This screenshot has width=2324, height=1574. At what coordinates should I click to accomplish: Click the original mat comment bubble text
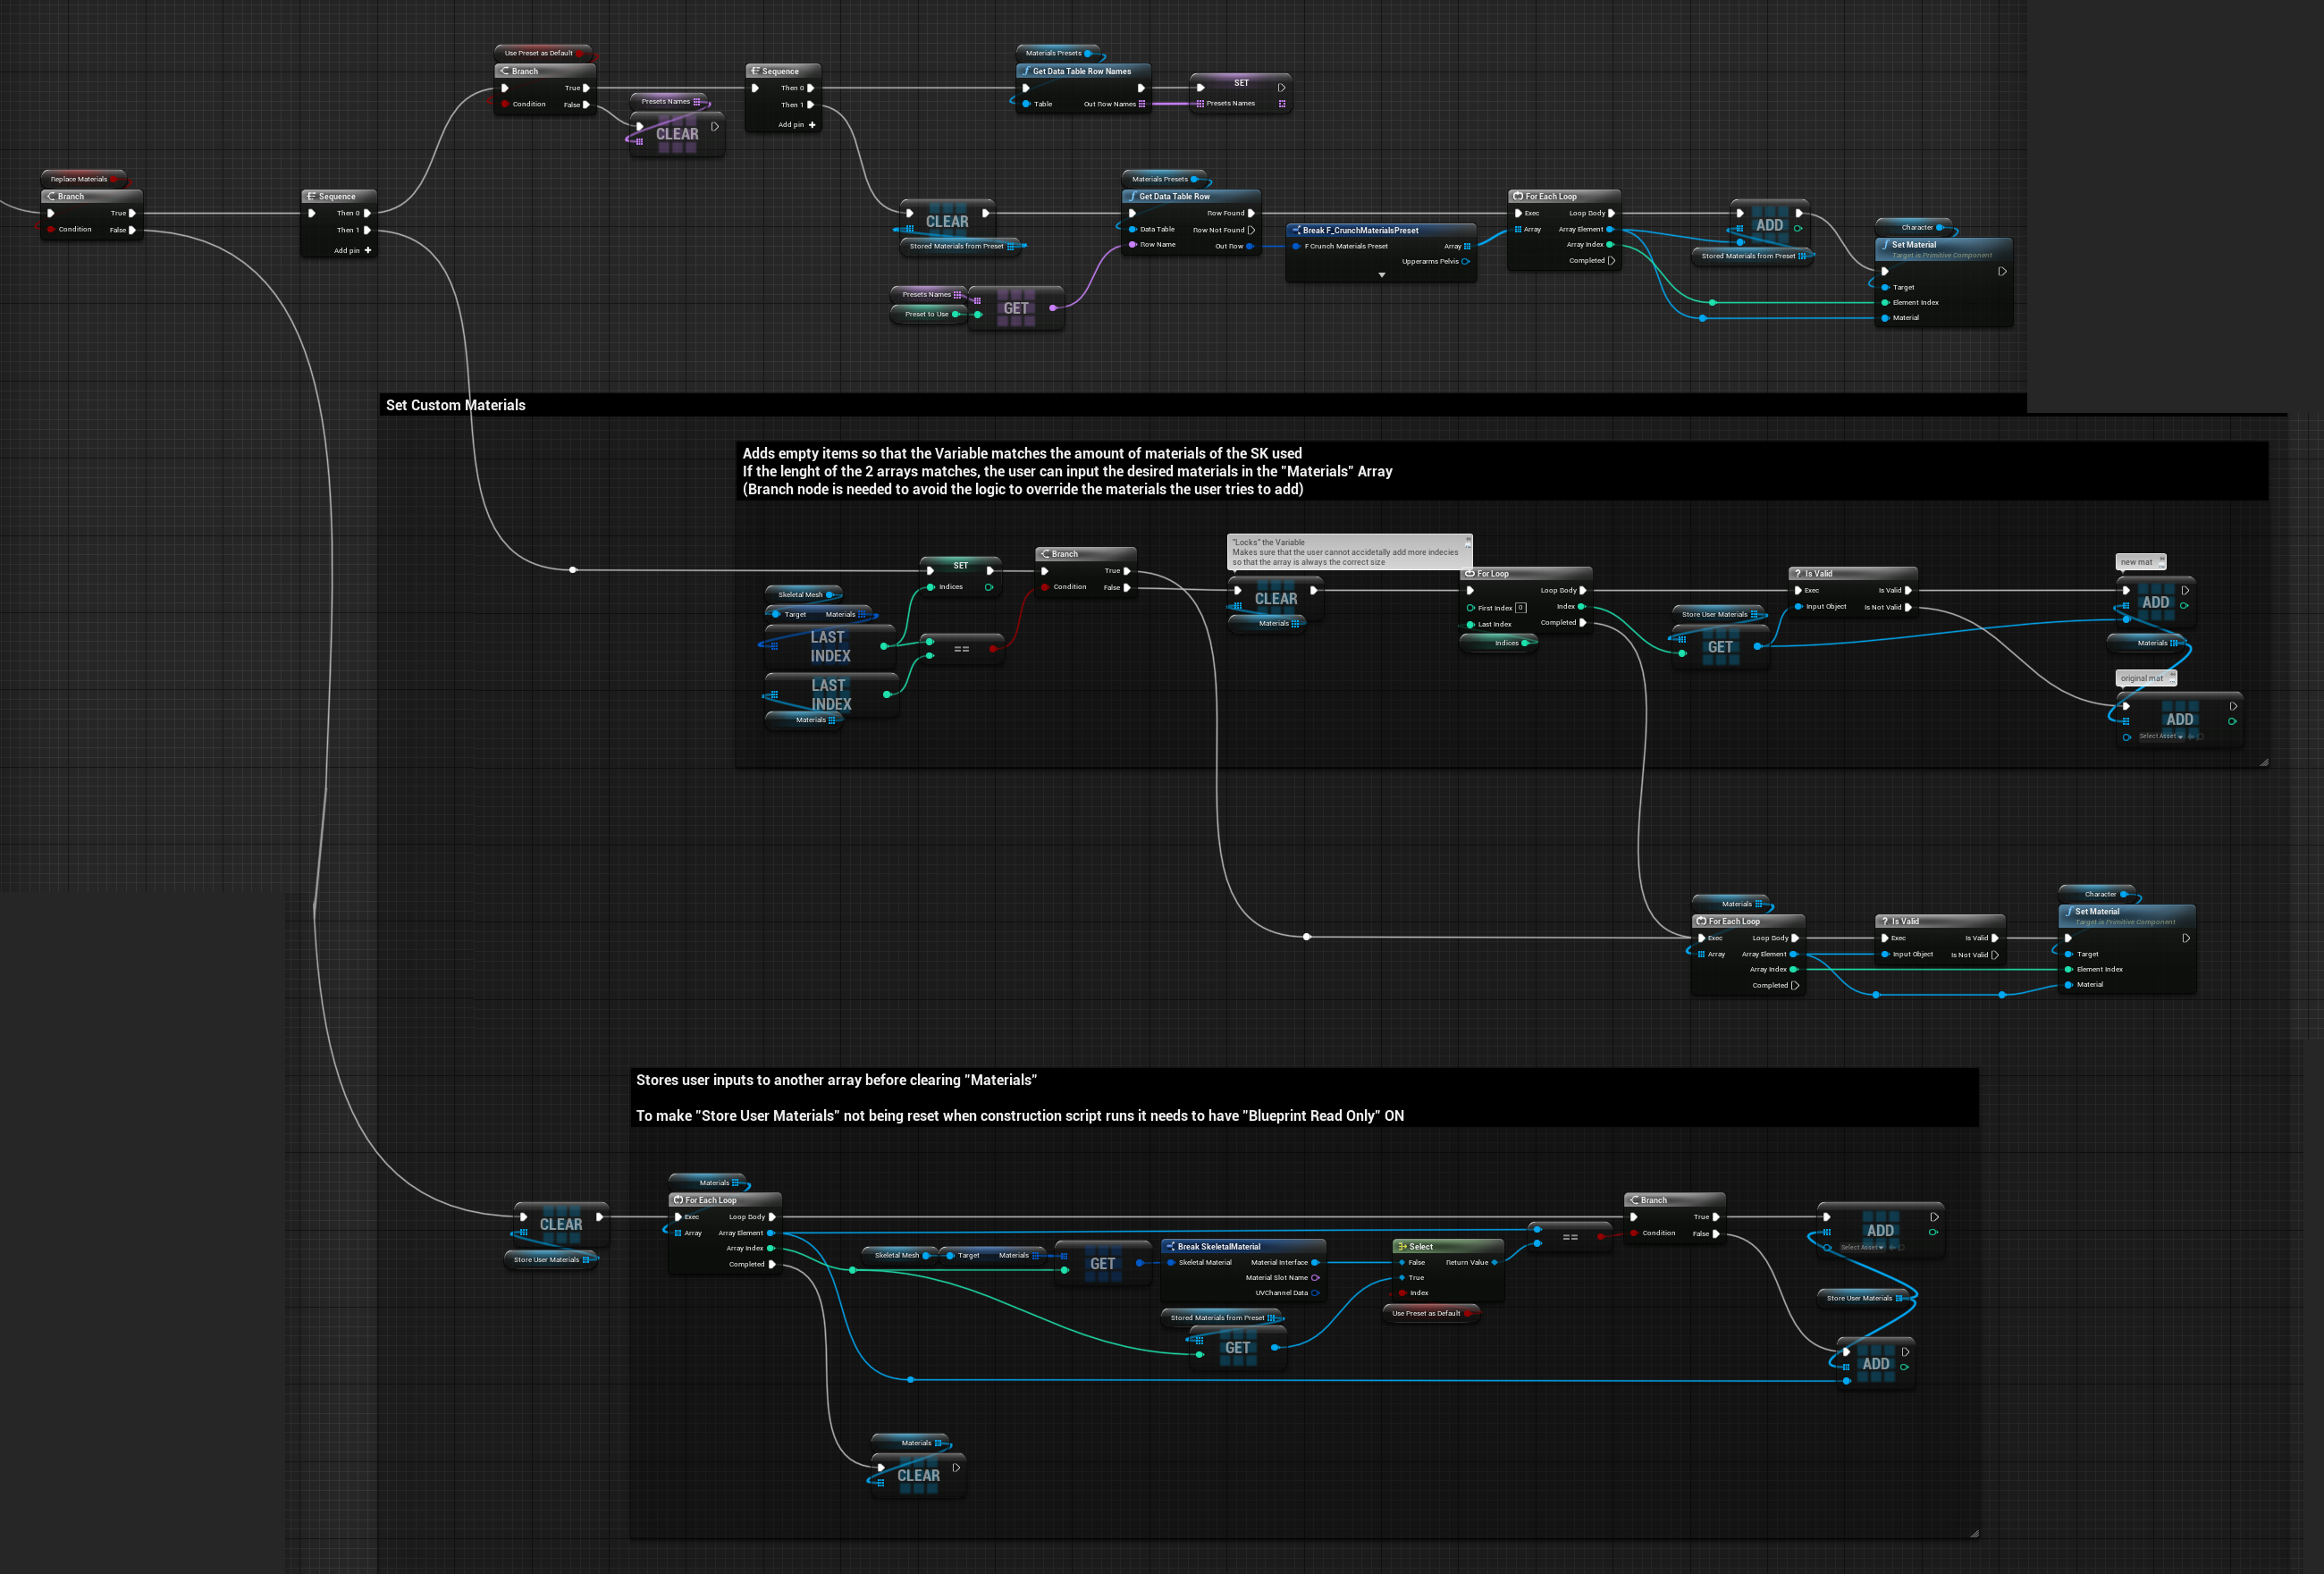point(2142,678)
